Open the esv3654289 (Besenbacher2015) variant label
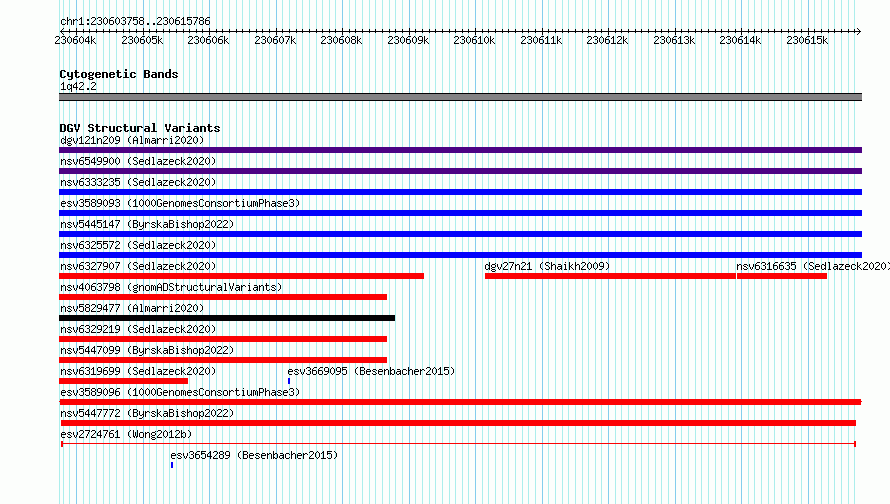This screenshot has width=890, height=504. click(254, 455)
